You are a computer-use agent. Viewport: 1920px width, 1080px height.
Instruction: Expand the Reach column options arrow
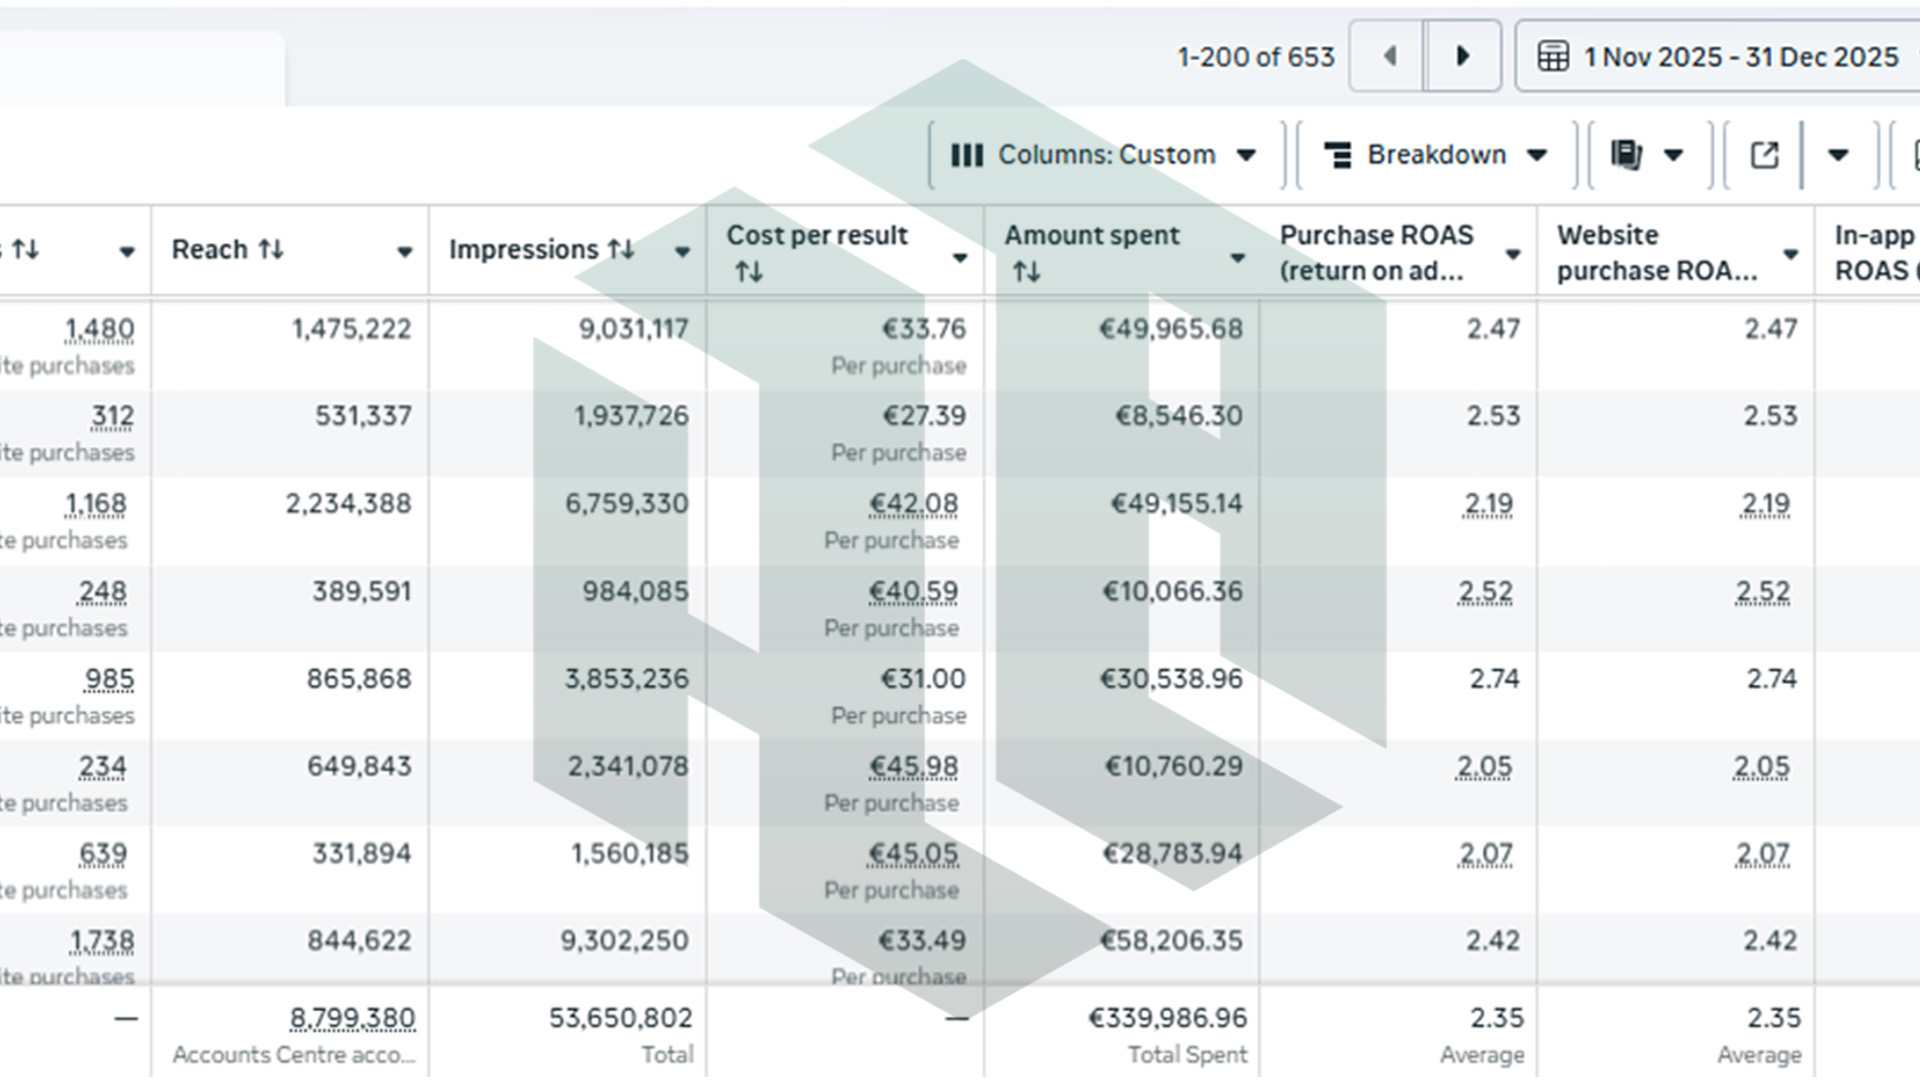point(405,252)
